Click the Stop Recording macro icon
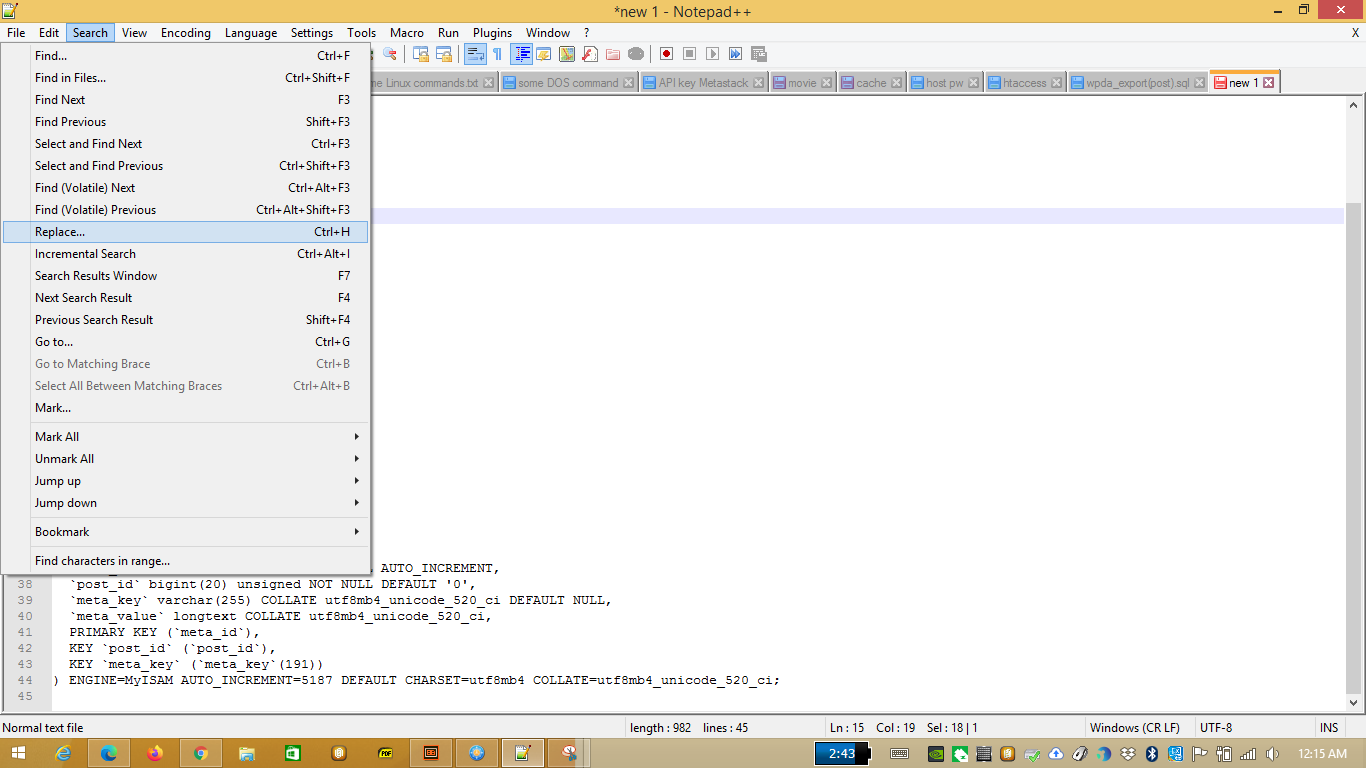This screenshot has height=768, width=1366. click(689, 54)
